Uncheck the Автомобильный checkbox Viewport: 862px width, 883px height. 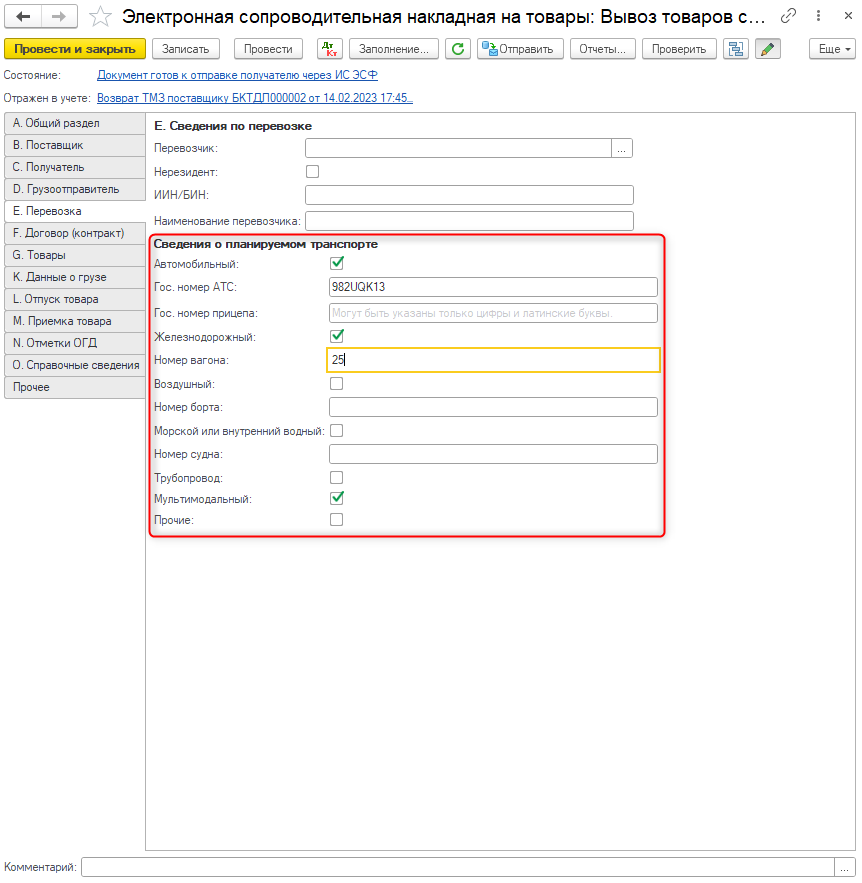coord(337,264)
